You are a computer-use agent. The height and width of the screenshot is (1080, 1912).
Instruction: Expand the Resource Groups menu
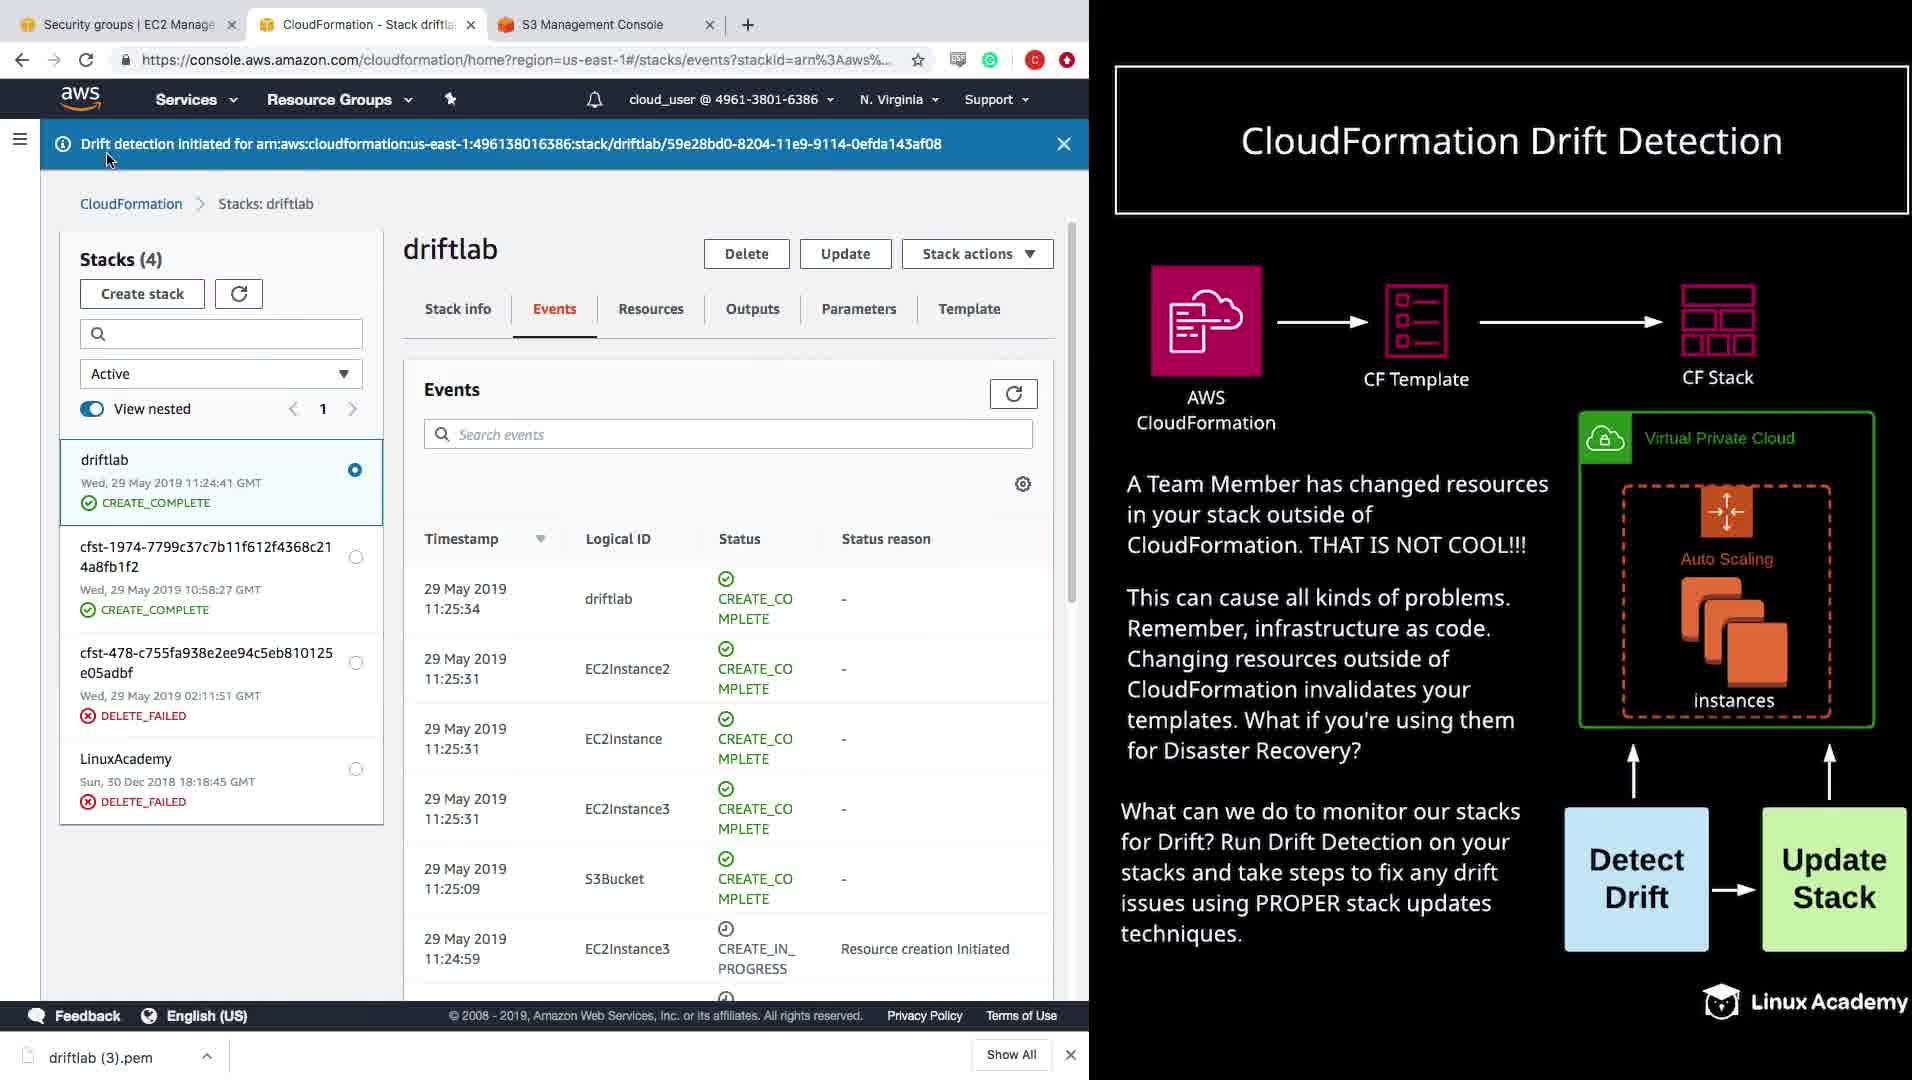click(x=340, y=99)
